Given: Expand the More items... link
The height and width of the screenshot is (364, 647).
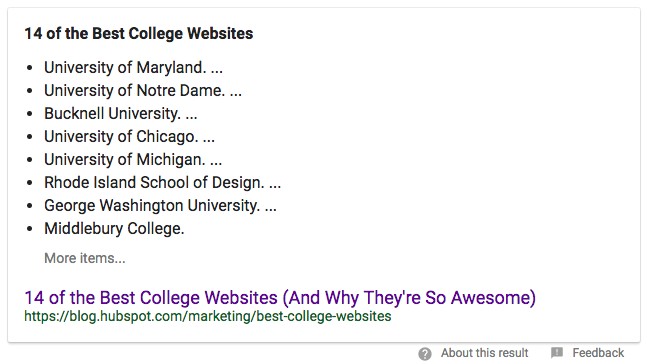Looking at the screenshot, I should [85, 258].
